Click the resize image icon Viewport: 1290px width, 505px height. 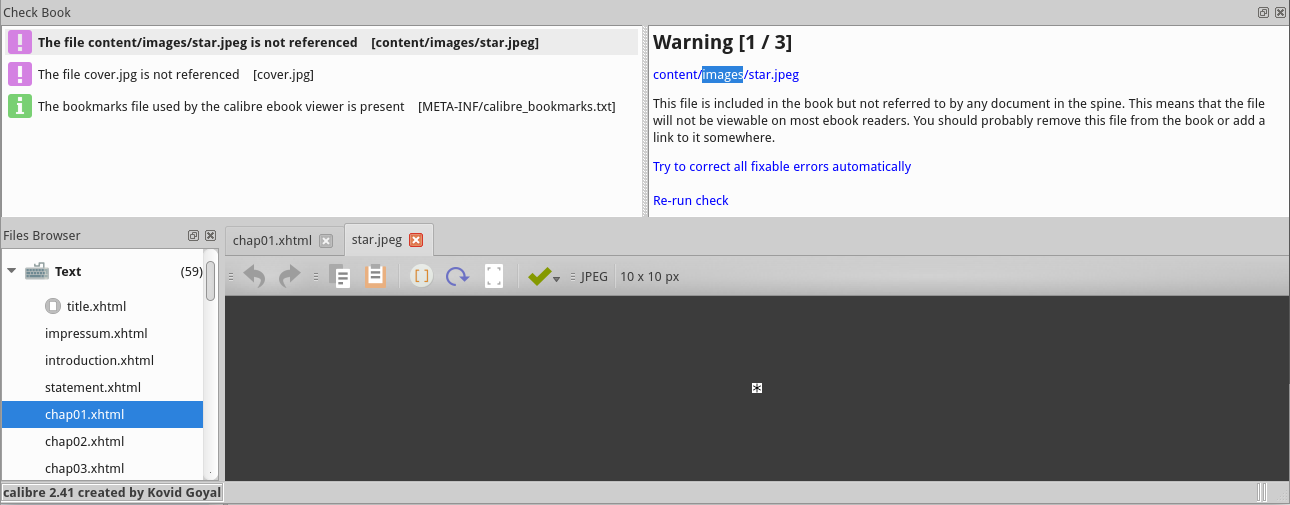(494, 276)
